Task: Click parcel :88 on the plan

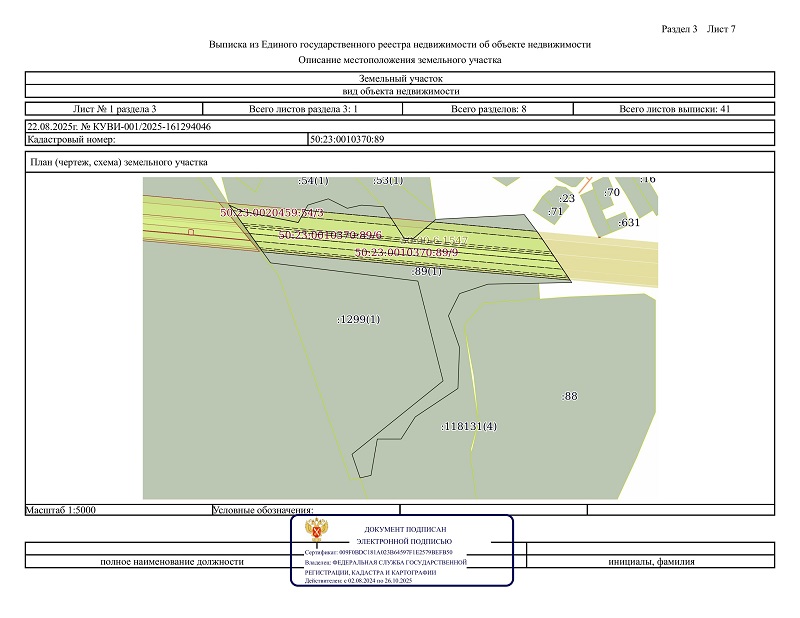Action: (569, 396)
